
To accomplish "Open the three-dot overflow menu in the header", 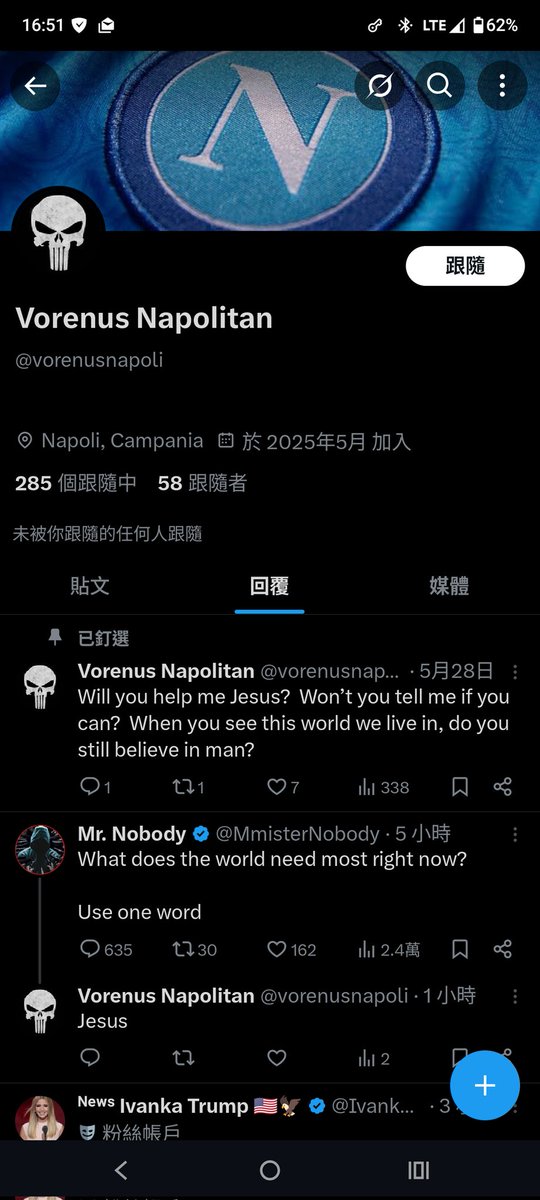I will tap(502, 86).
